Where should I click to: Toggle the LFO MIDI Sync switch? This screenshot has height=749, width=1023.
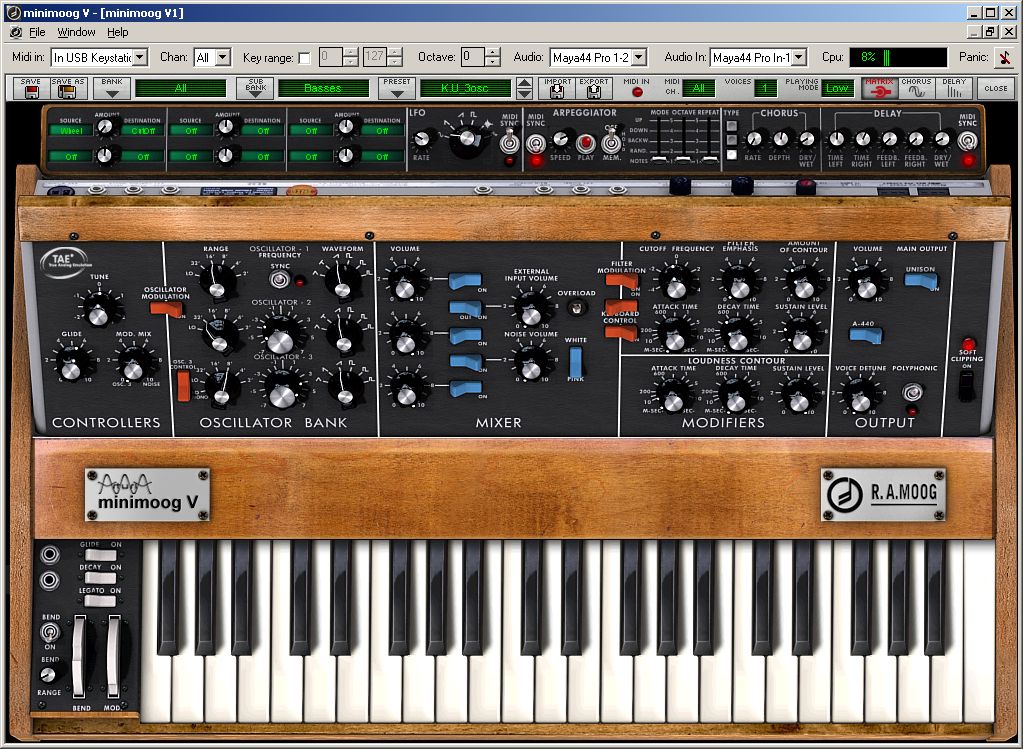click(x=509, y=142)
